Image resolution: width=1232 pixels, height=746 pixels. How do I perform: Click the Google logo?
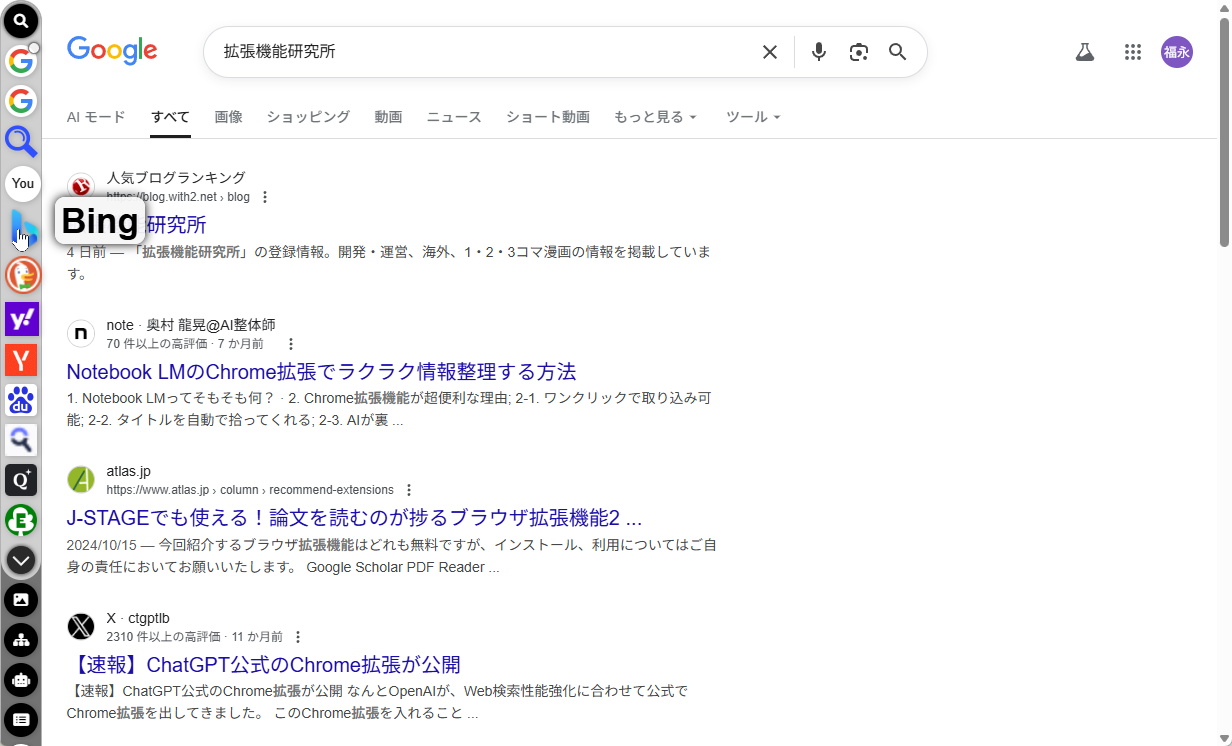click(112, 51)
